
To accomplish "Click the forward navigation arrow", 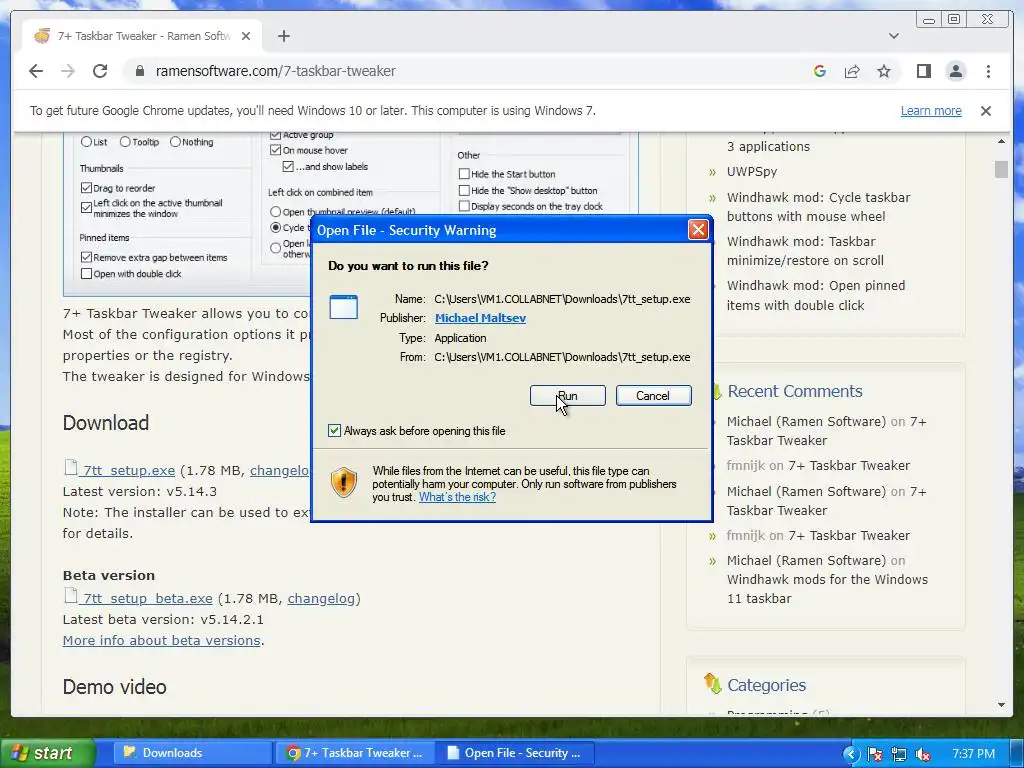I will click(68, 71).
